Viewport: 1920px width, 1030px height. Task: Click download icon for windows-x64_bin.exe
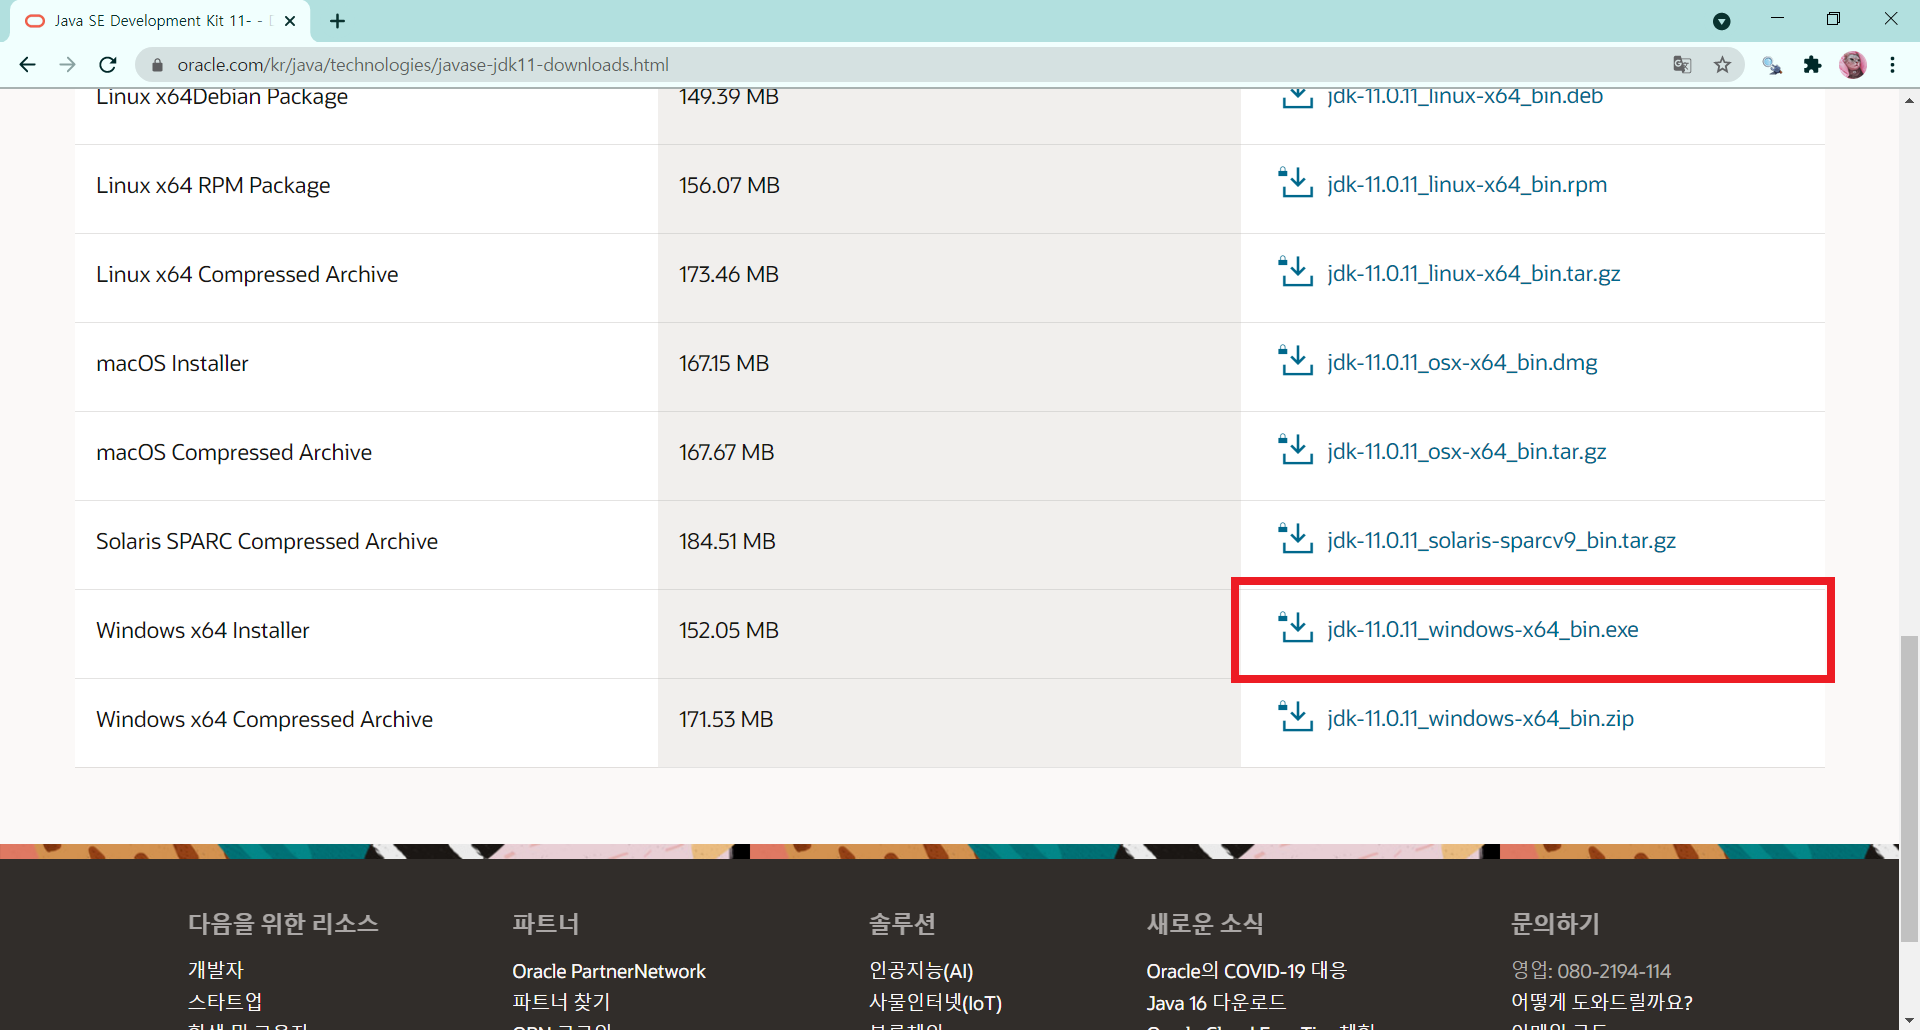pos(1296,628)
